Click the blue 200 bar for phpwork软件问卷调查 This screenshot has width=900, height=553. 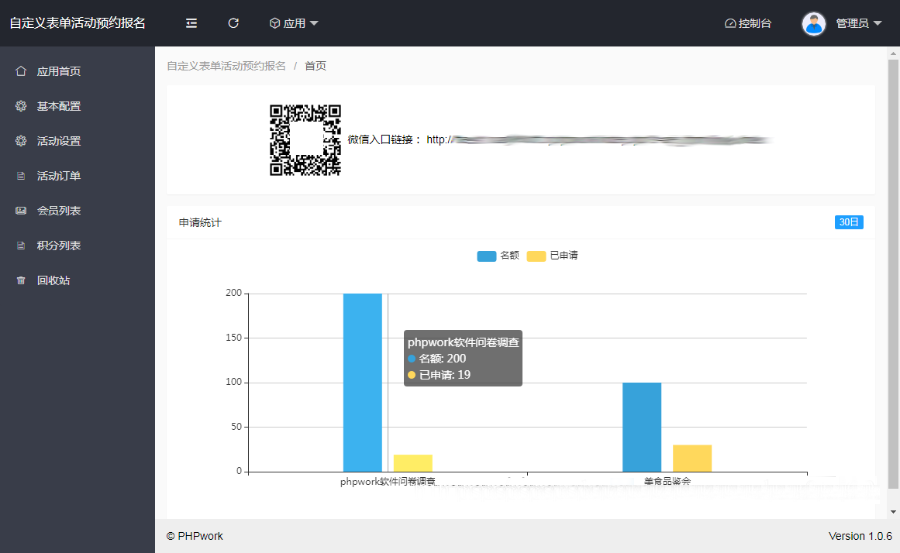click(362, 382)
